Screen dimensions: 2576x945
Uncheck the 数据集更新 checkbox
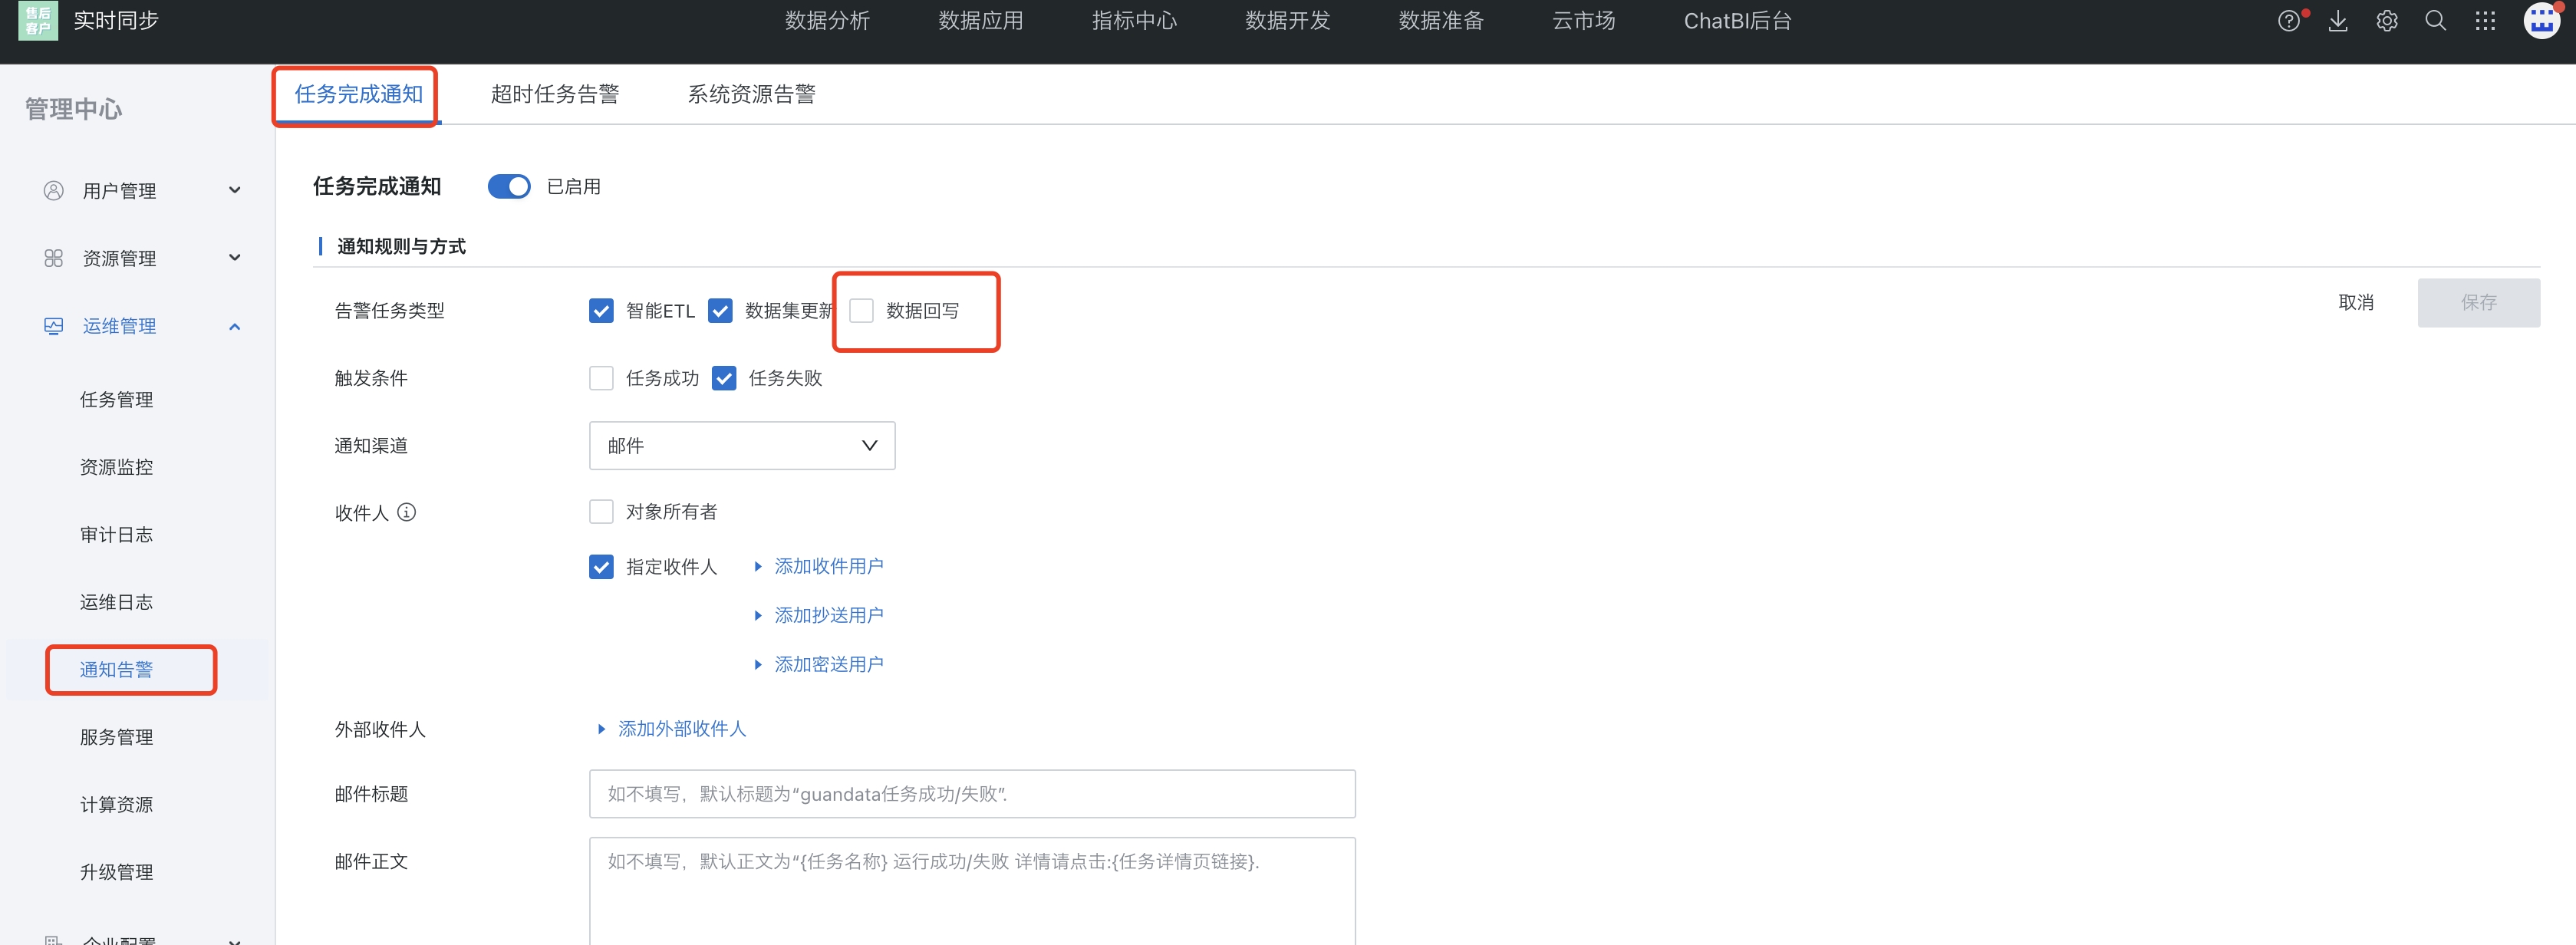pyautogui.click(x=720, y=311)
